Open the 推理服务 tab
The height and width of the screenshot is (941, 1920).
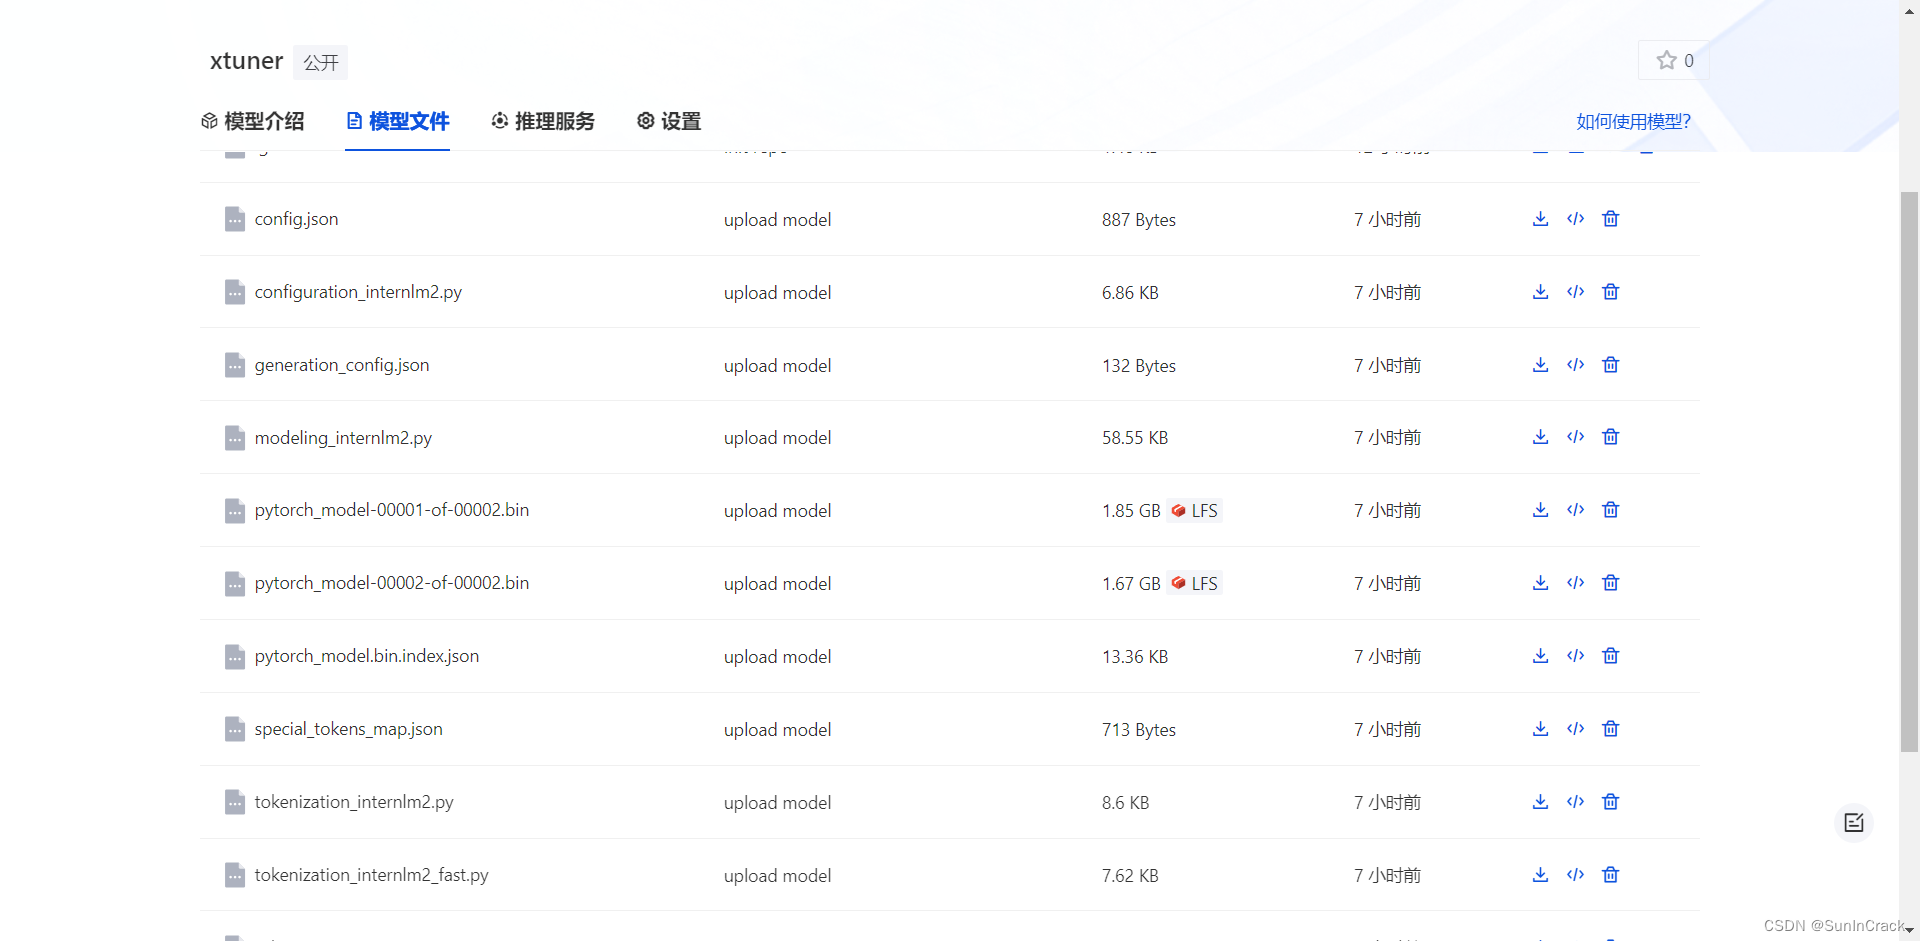pyautogui.click(x=543, y=121)
